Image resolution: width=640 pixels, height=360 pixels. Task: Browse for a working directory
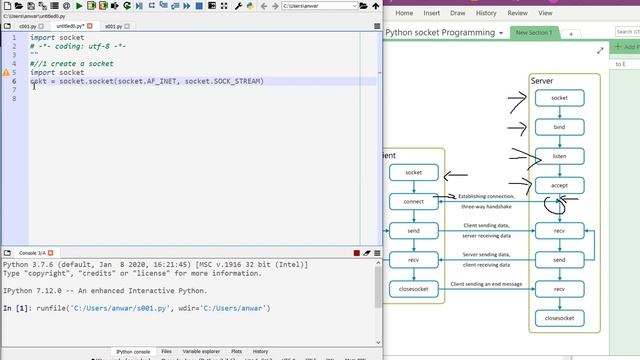pos(363,6)
